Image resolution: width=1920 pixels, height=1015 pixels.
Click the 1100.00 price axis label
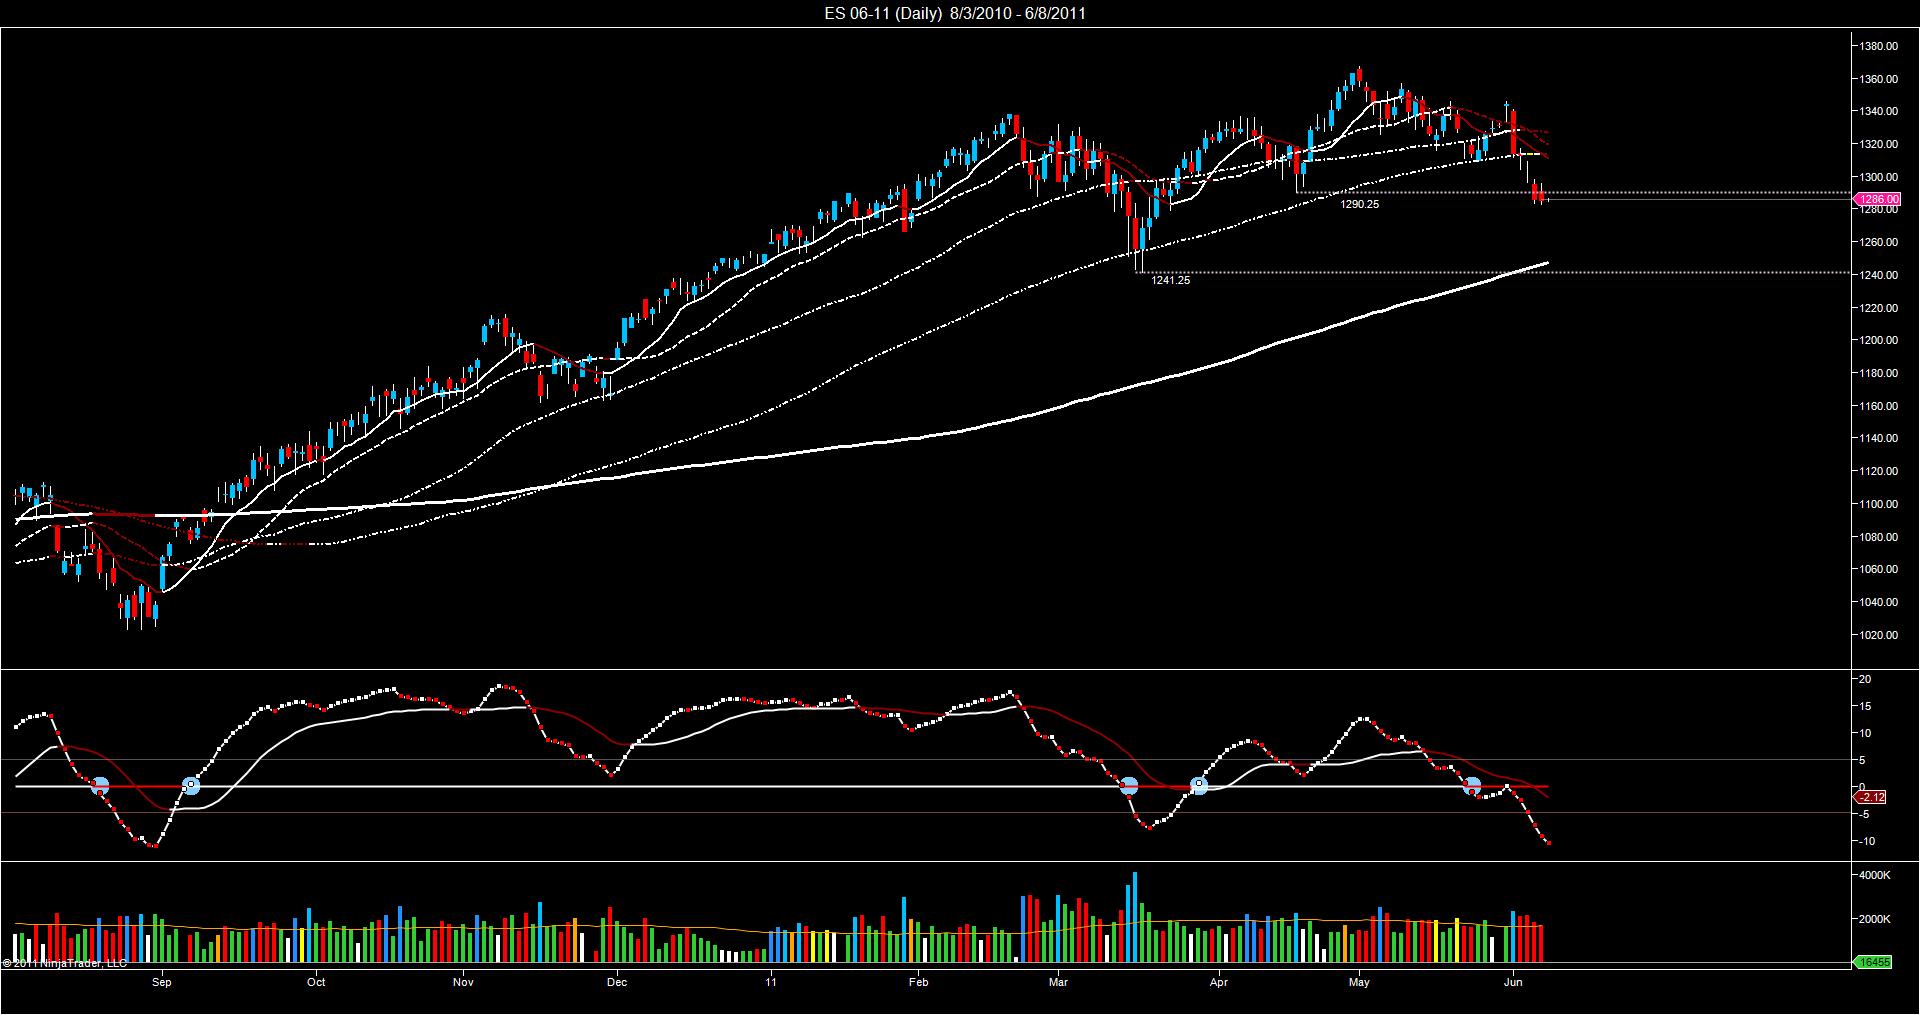1879,504
